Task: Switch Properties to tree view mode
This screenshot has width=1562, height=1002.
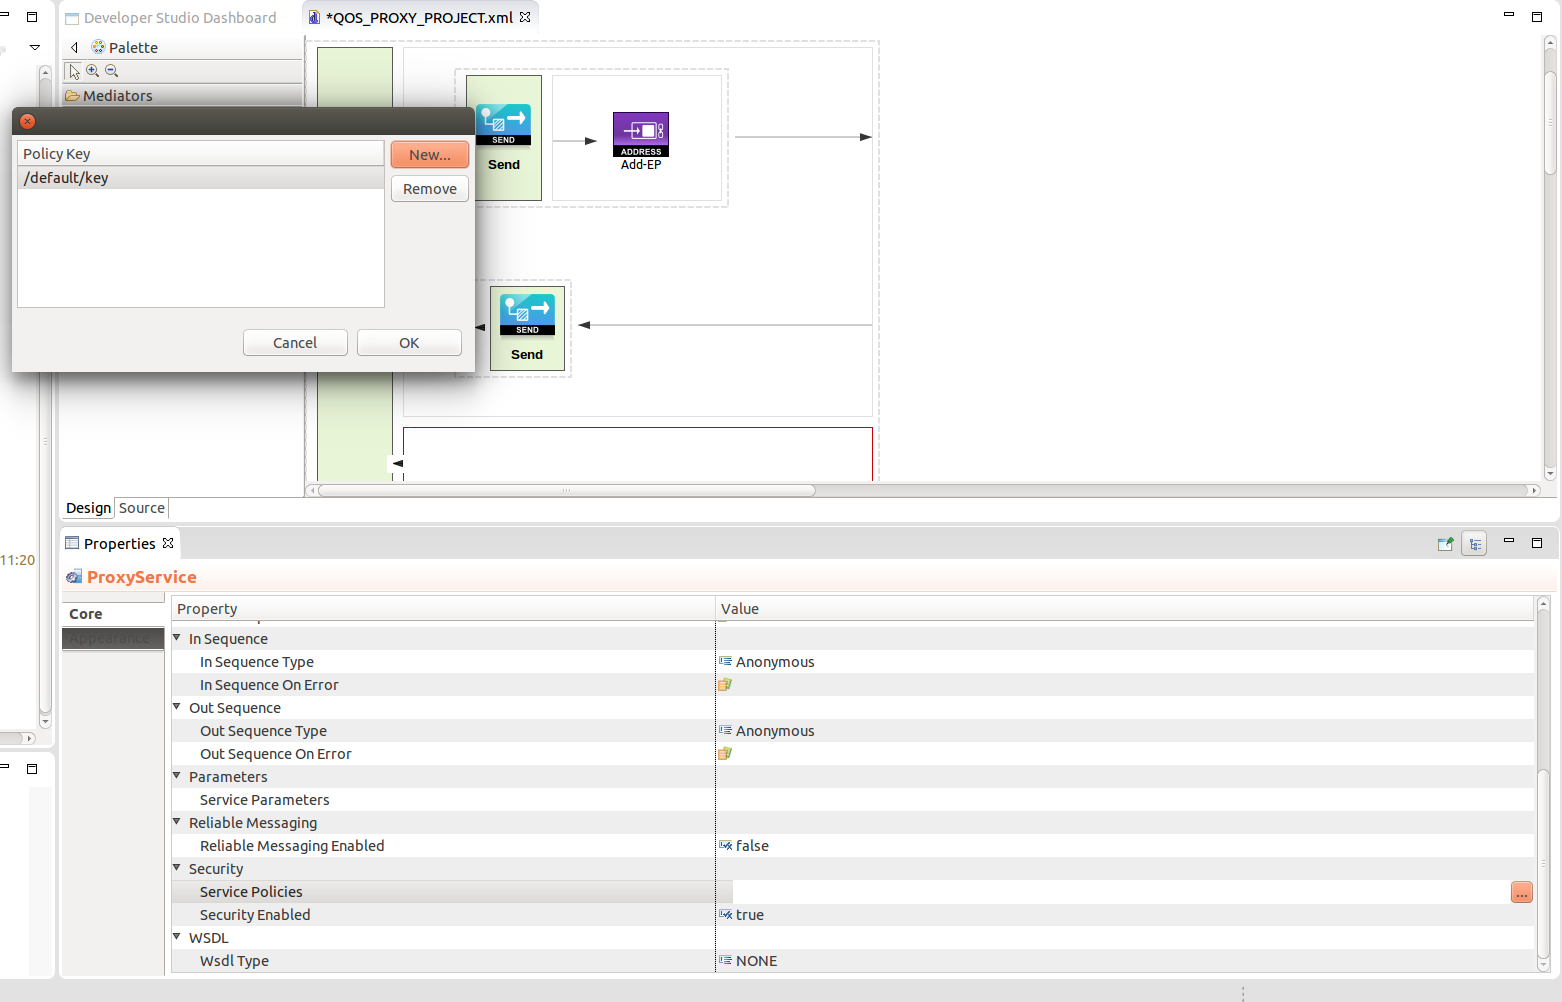Action: 1474,543
